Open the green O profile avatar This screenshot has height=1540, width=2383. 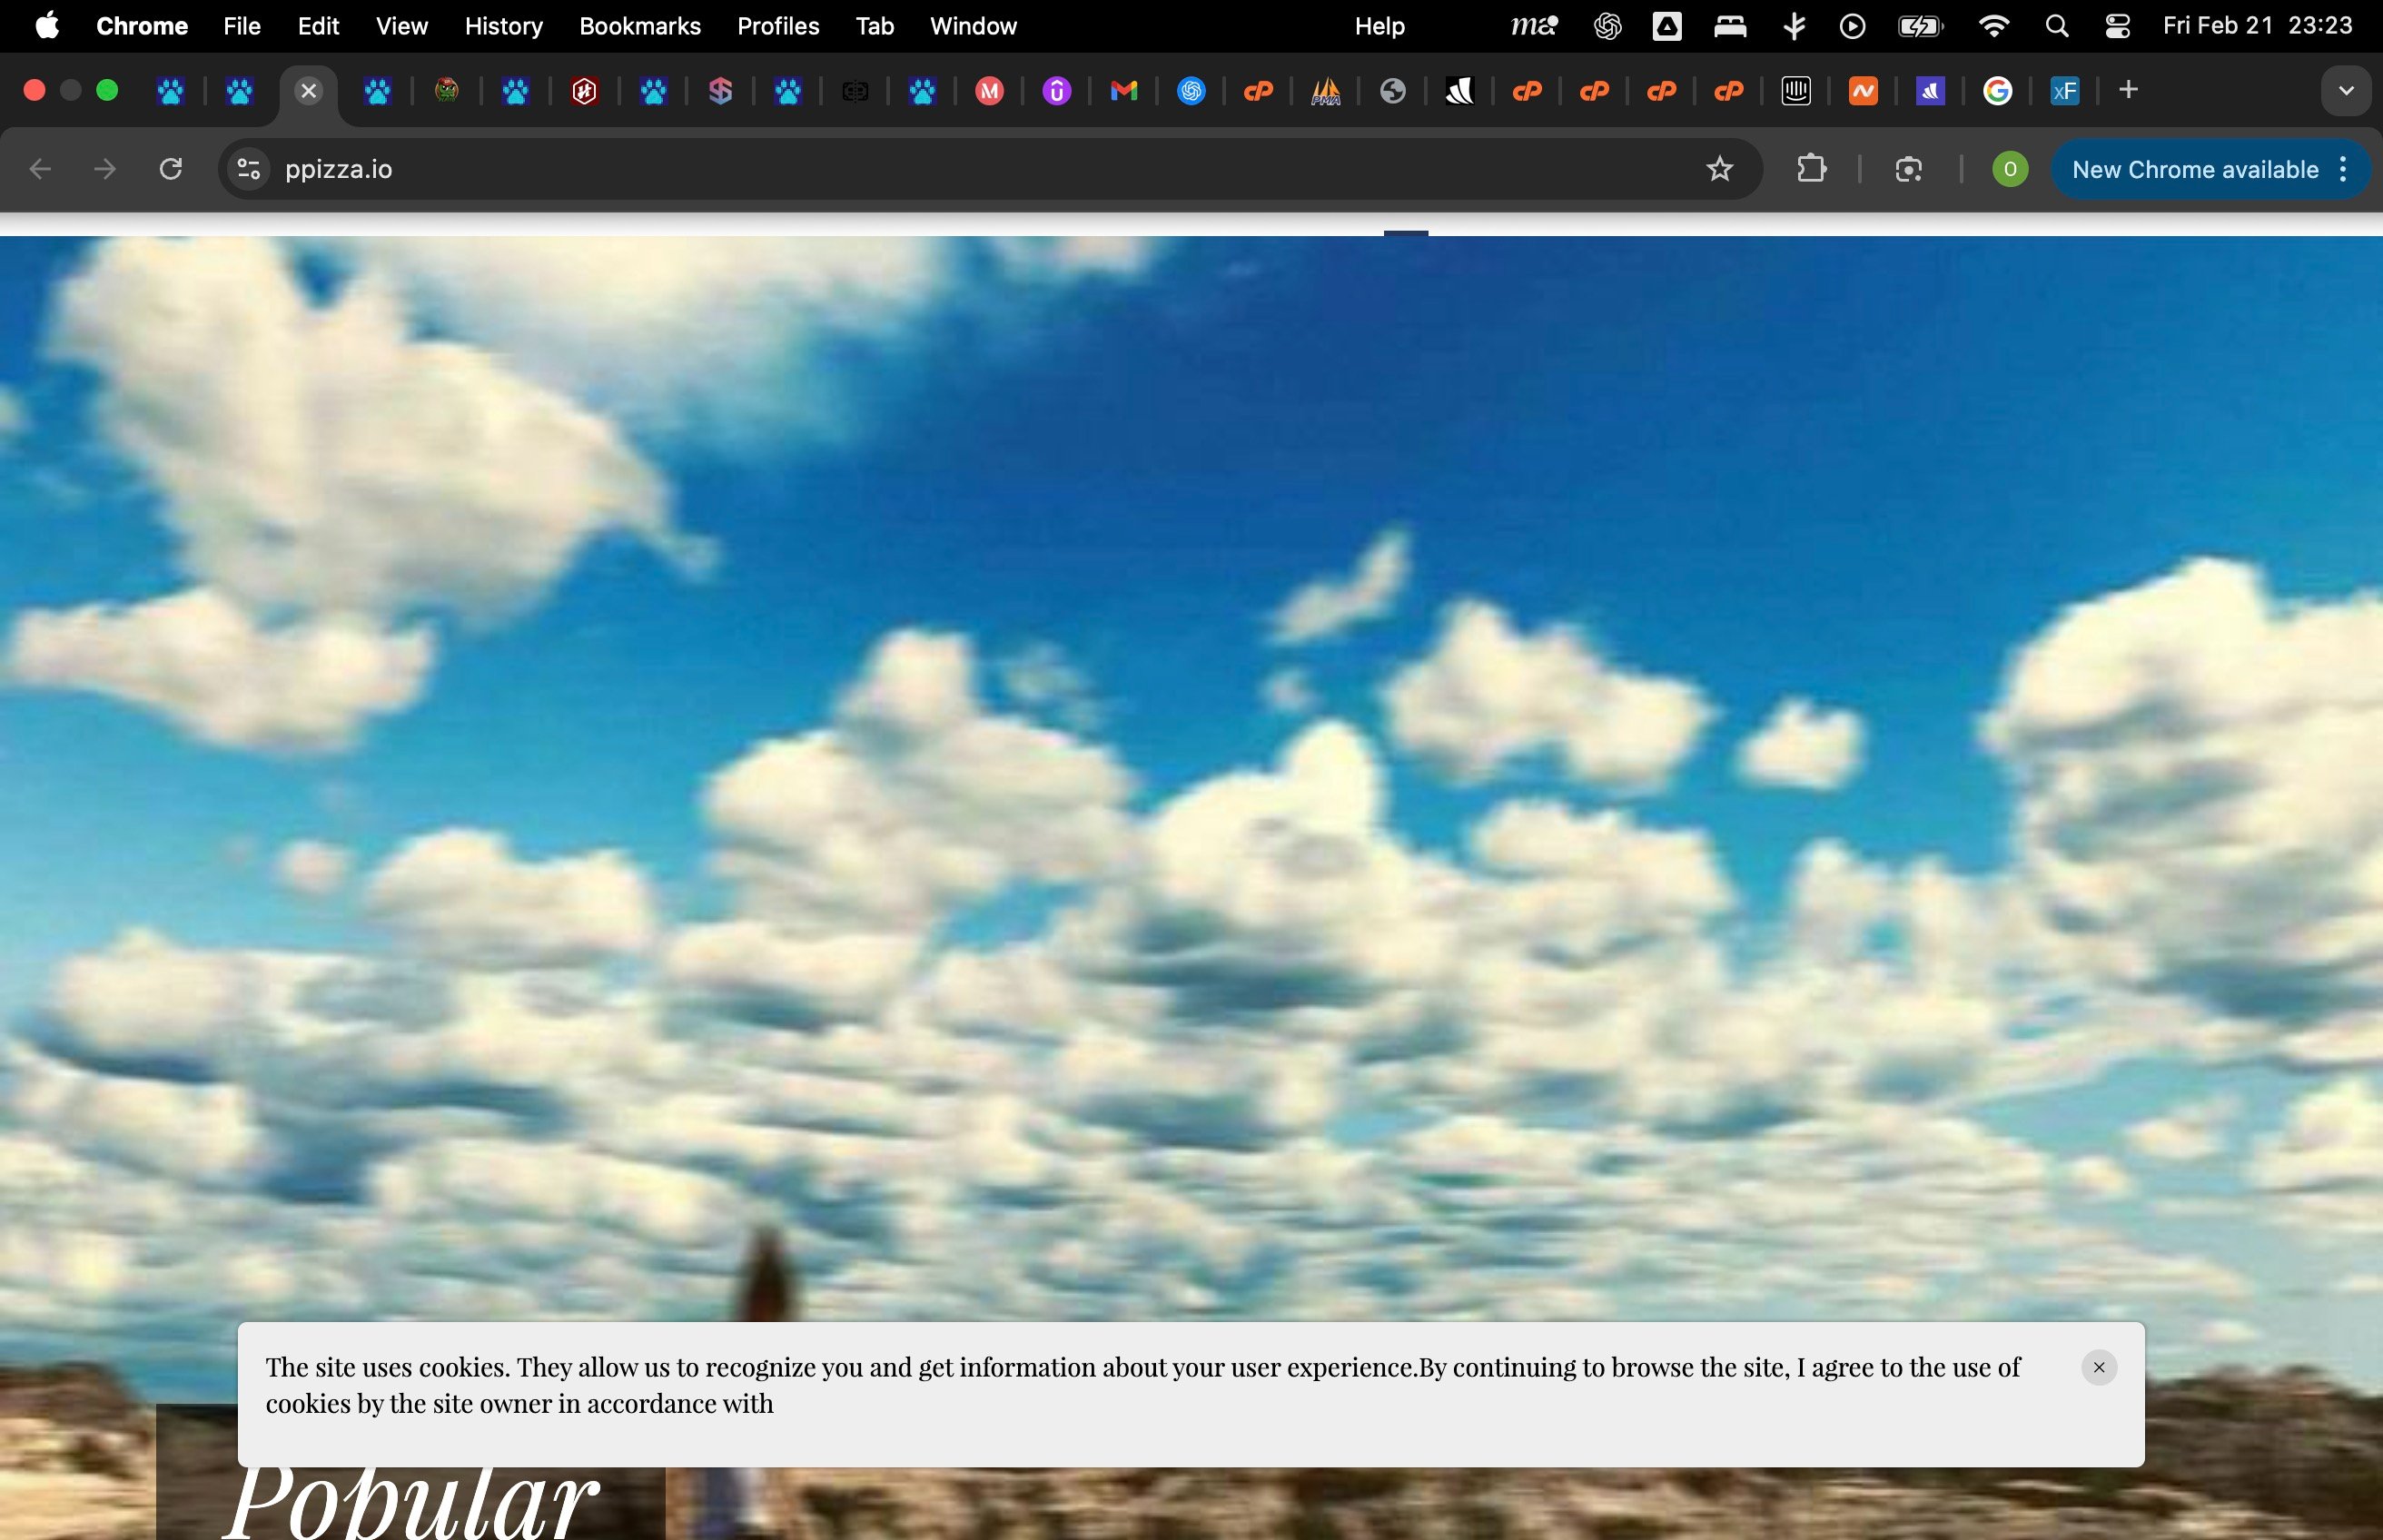tap(2010, 169)
